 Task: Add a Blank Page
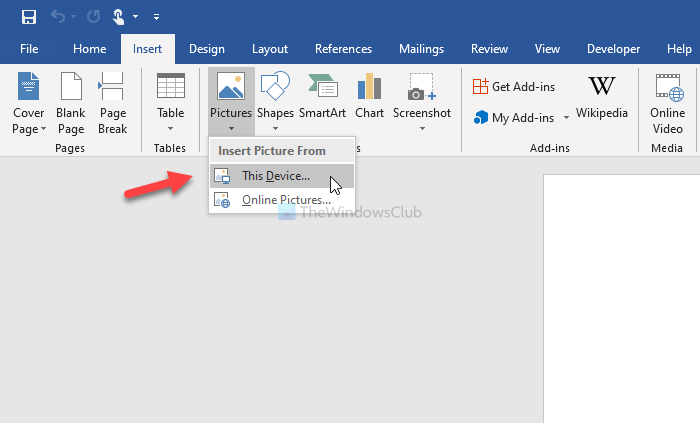coord(70,104)
